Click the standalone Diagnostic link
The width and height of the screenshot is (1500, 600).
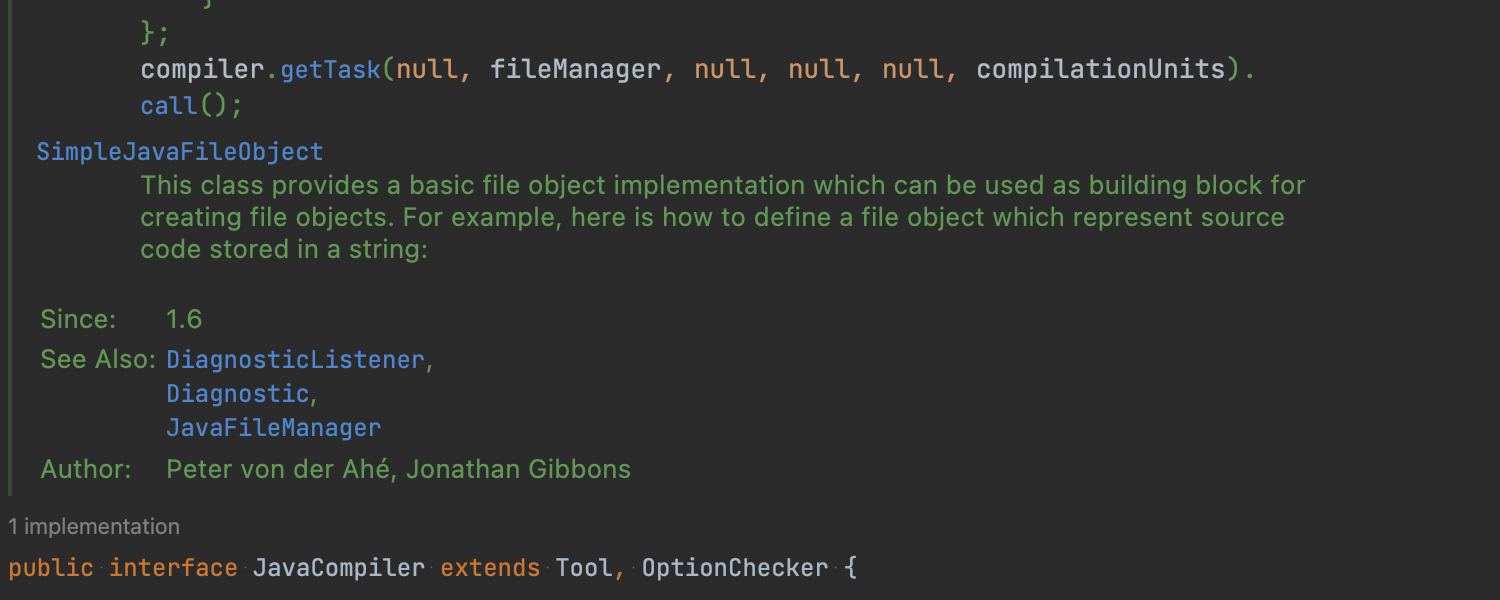[237, 394]
